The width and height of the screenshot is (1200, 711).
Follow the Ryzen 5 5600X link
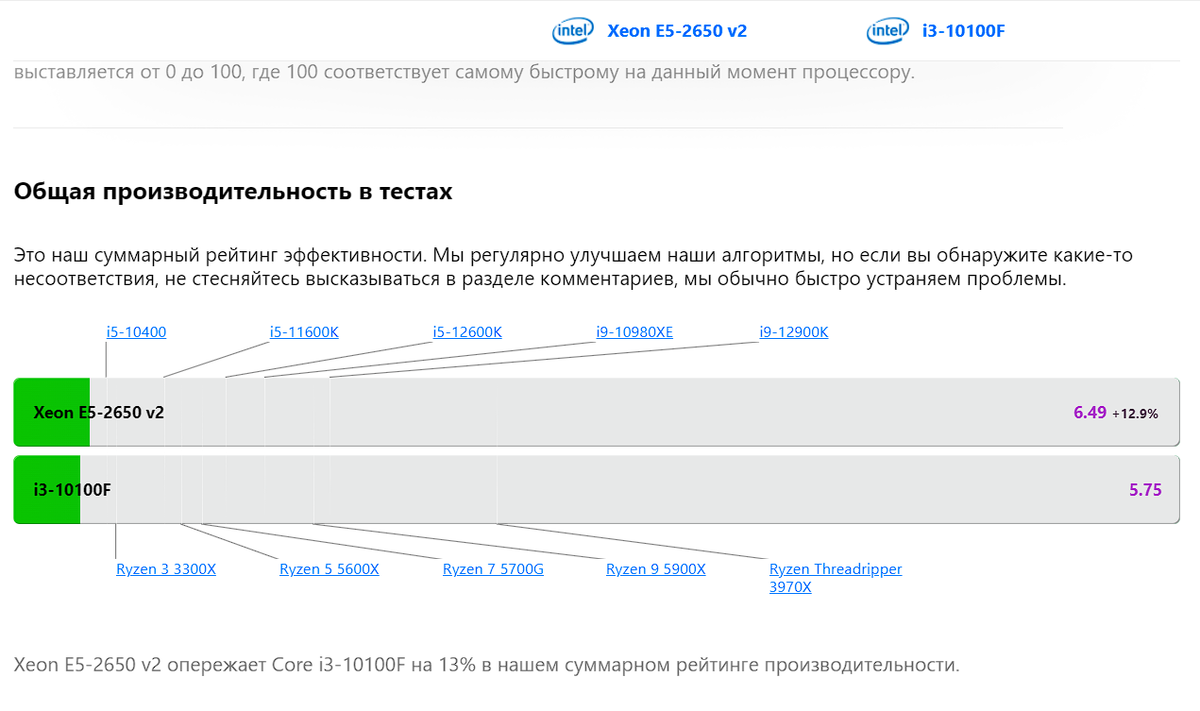(329, 569)
